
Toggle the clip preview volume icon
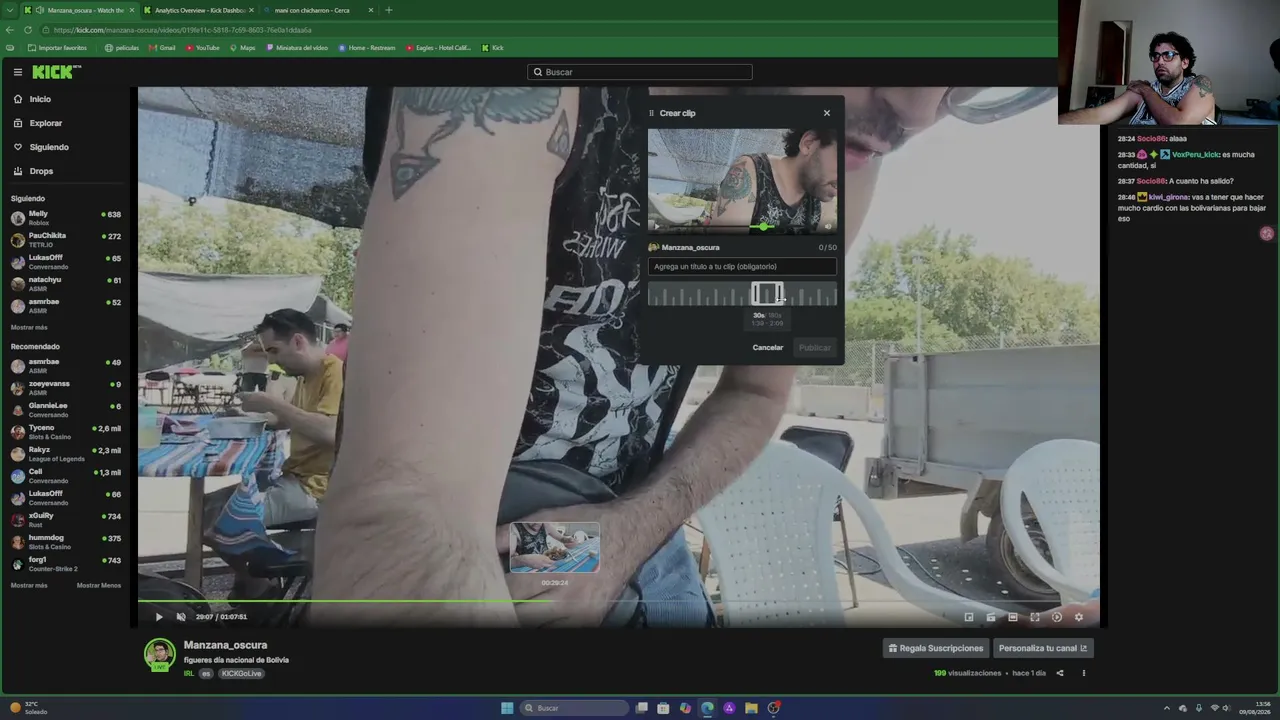point(827,226)
